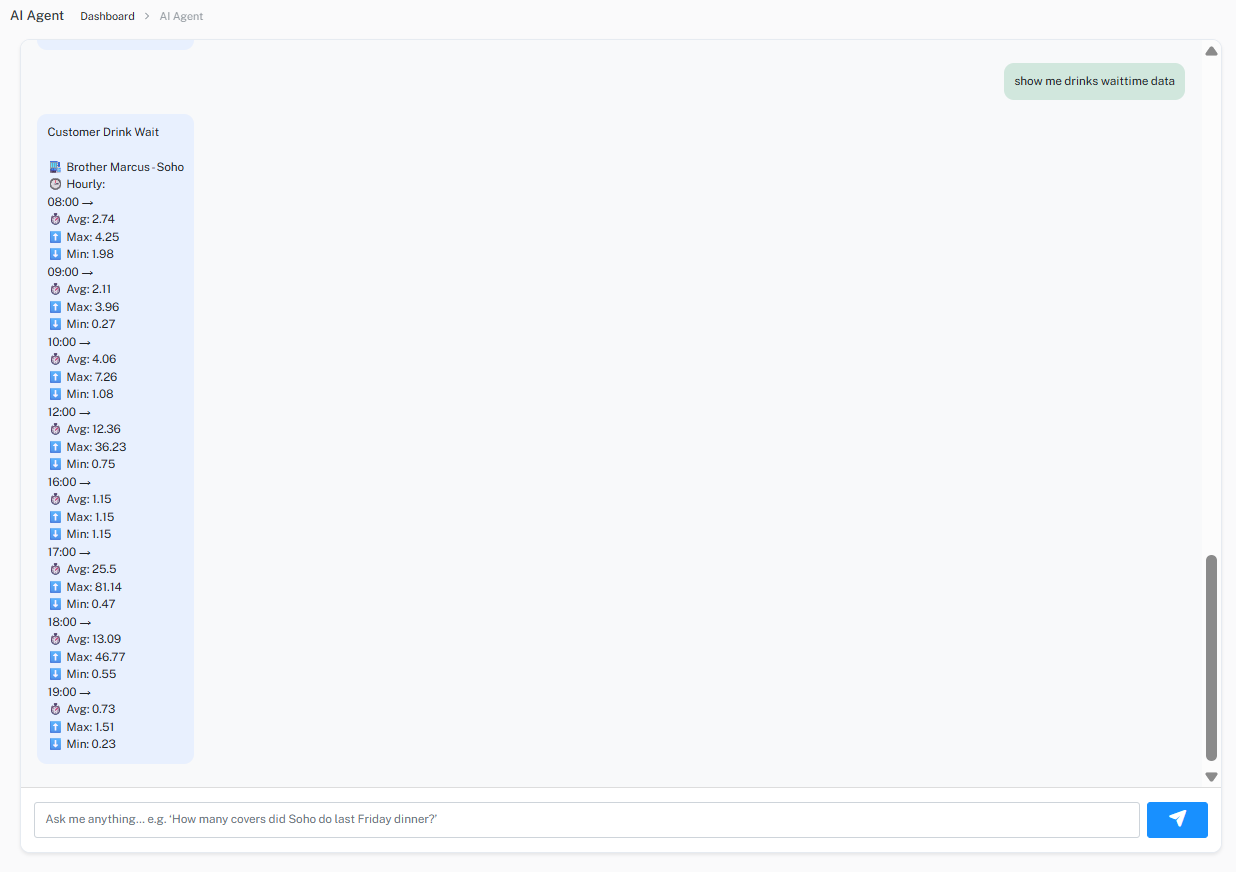The image size is (1236, 872).
Task: Click the up arrow icon beside Max: 36.23
Action: tap(55, 447)
